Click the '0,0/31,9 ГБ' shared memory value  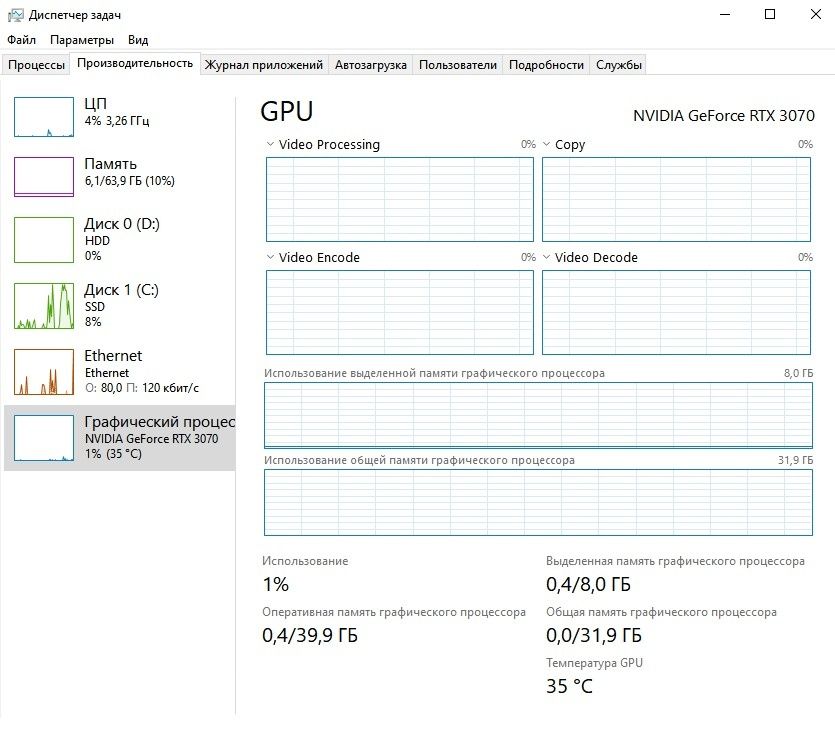[593, 635]
